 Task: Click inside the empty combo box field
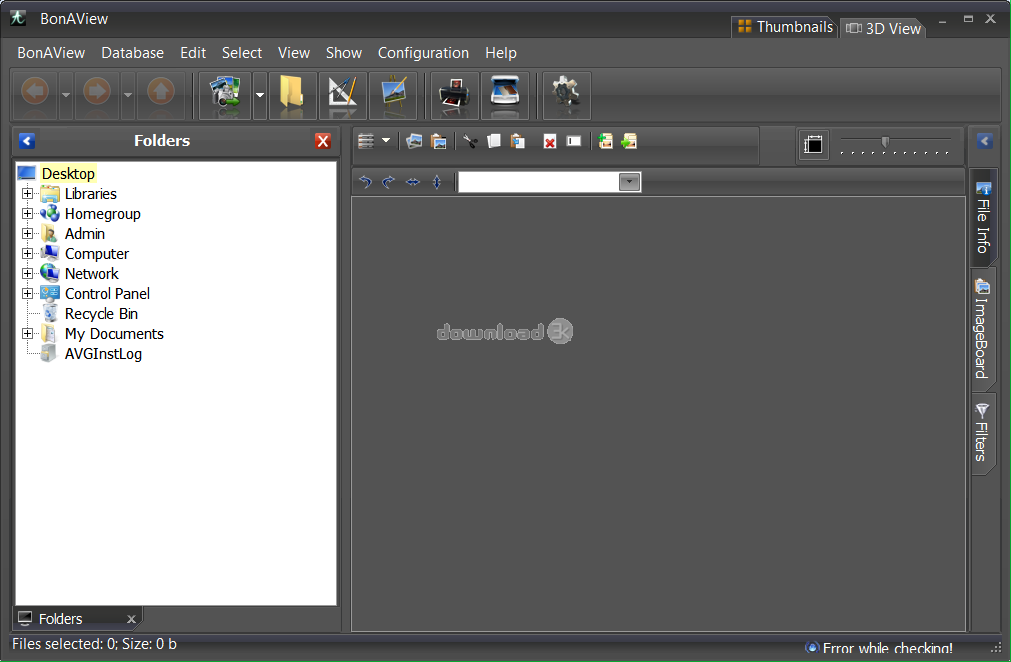[538, 182]
